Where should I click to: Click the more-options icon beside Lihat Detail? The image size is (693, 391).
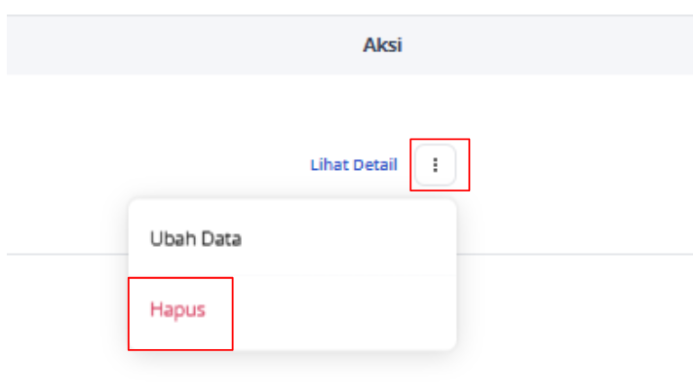(435, 165)
